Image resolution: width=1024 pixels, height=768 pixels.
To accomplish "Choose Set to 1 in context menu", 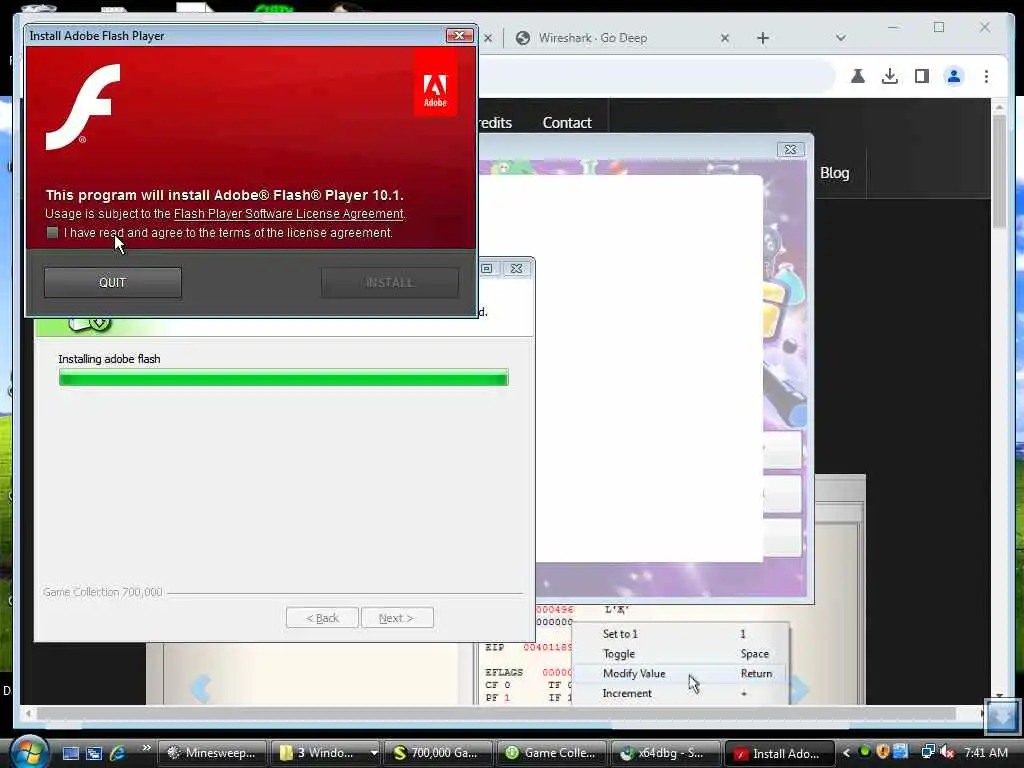I will [x=680, y=633].
